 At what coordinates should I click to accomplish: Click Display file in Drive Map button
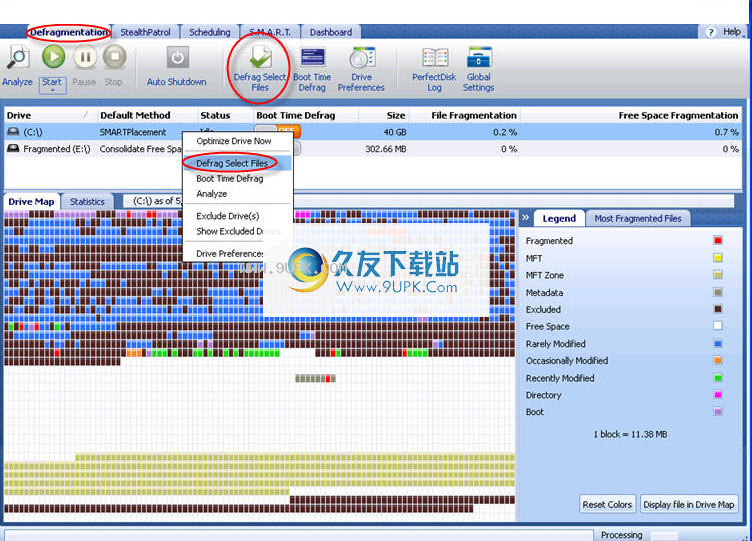point(689,505)
